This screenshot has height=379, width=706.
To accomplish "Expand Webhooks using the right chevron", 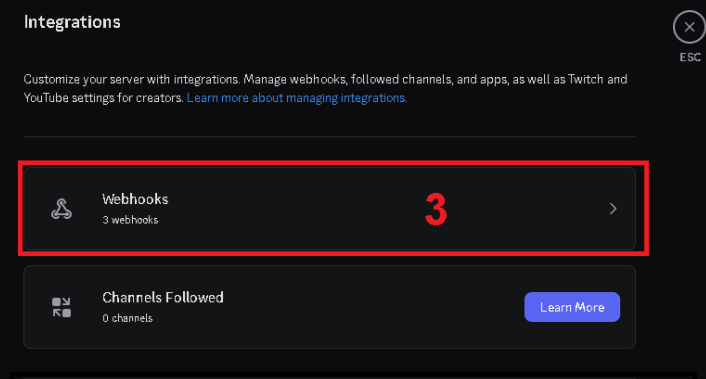I will pyautogui.click(x=613, y=208).
